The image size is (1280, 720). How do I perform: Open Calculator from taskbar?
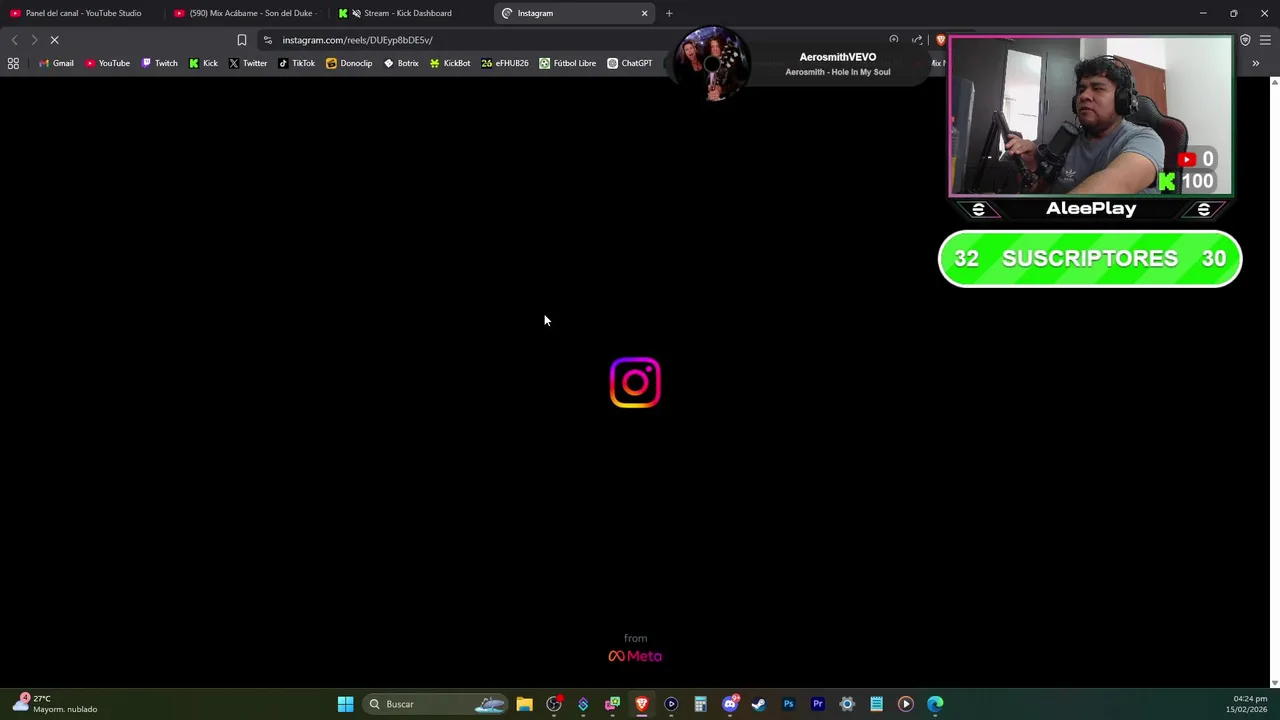(700, 704)
